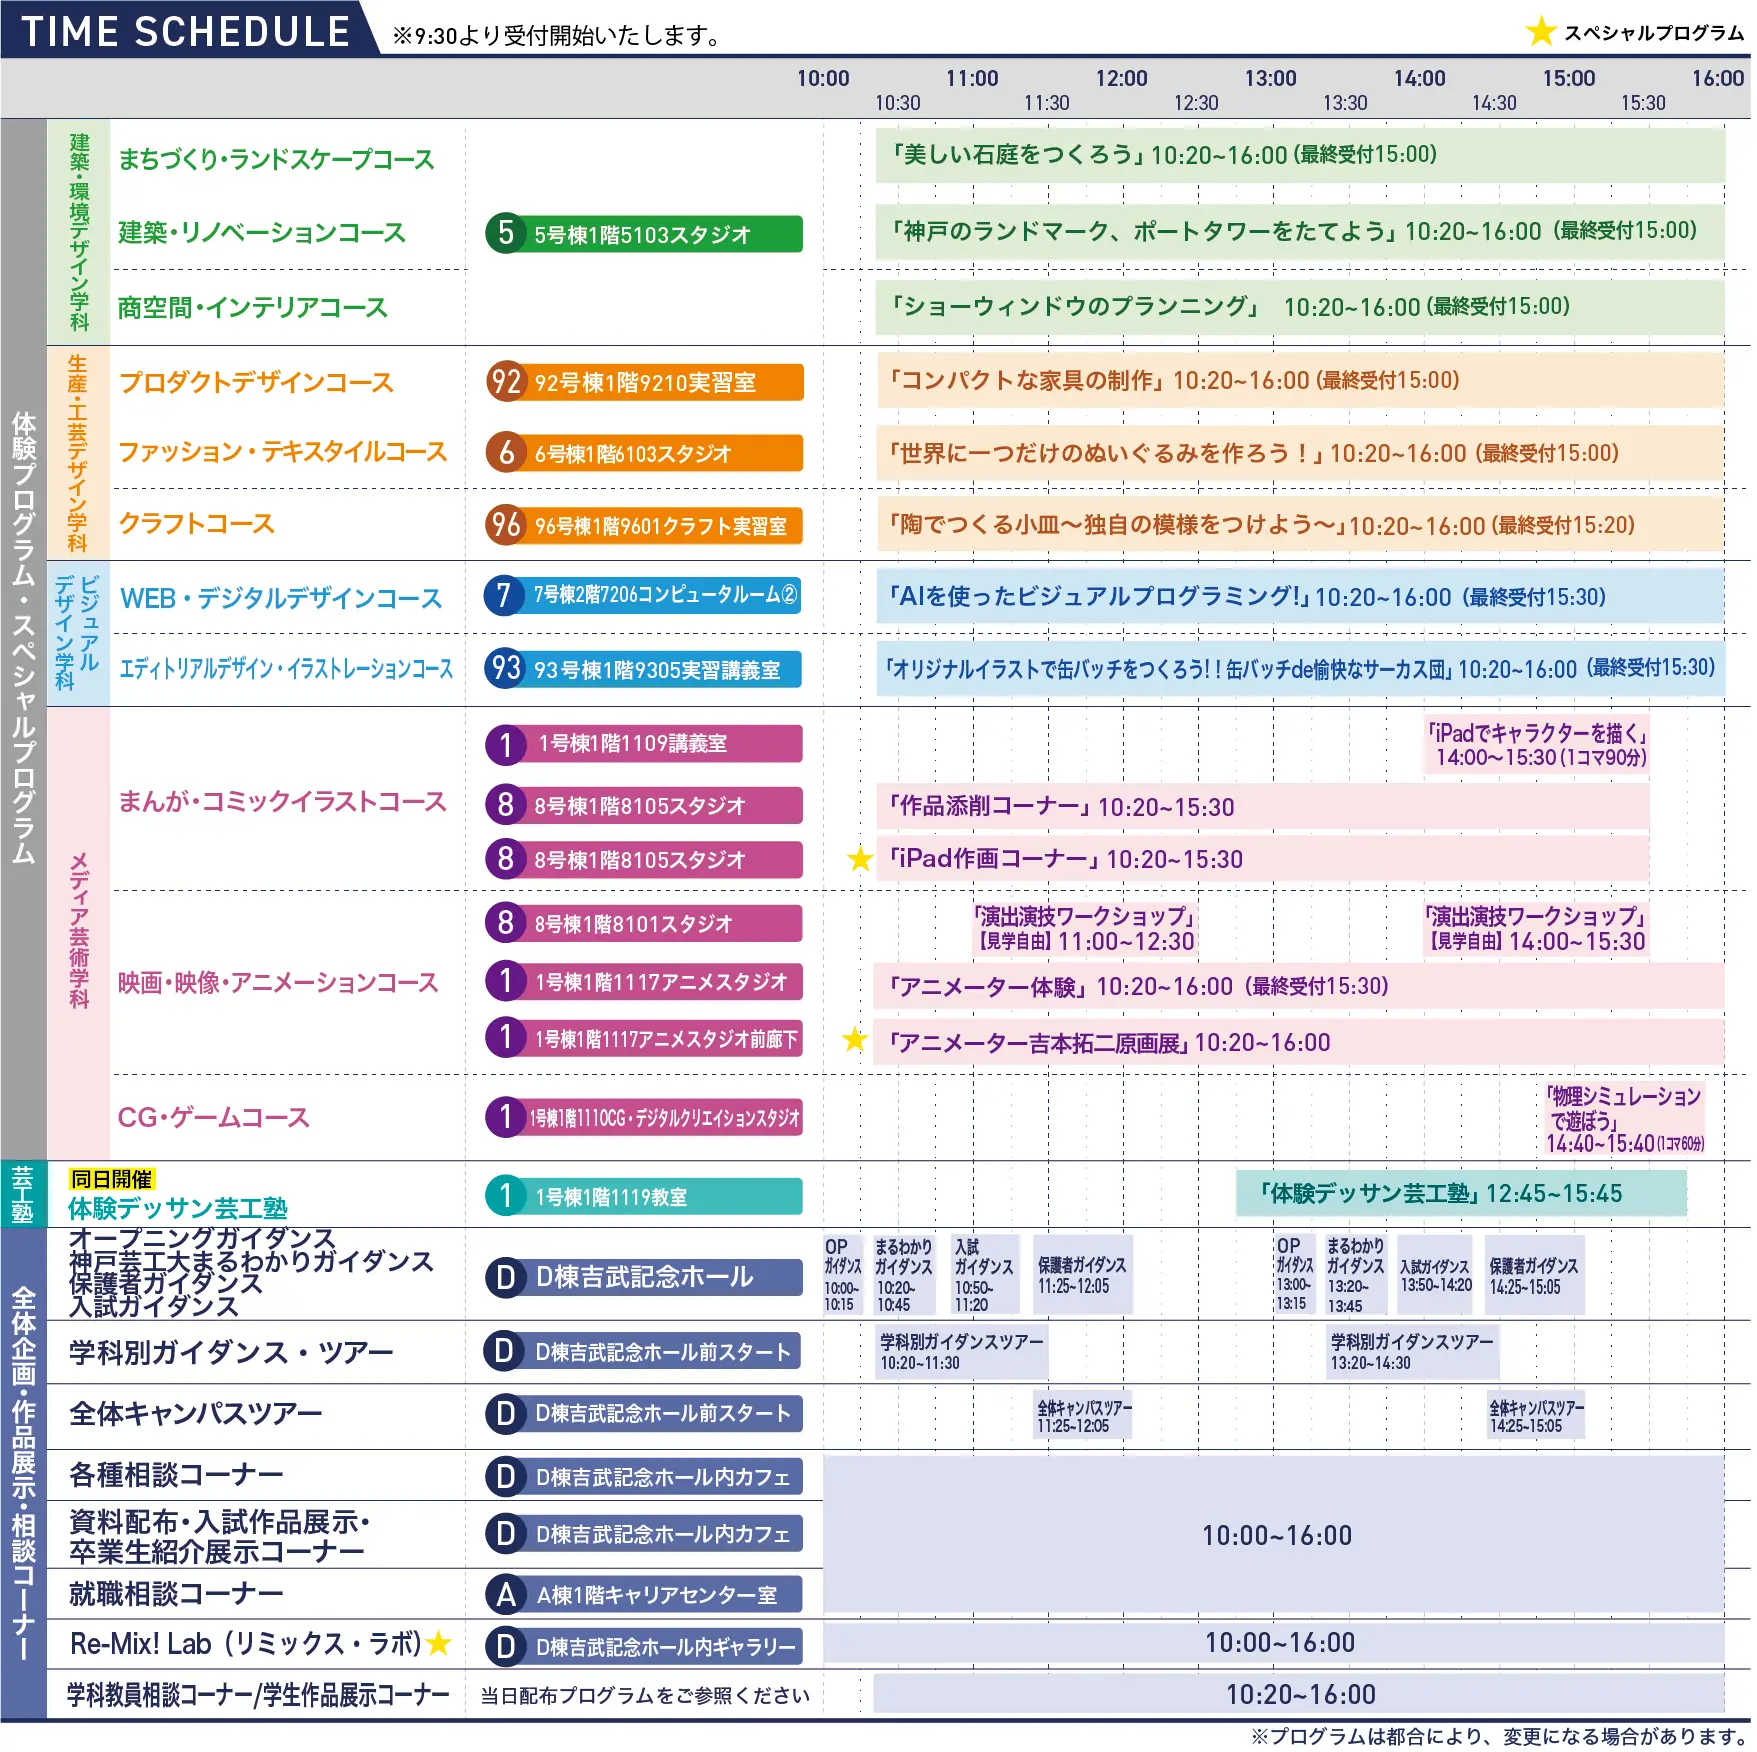Click the 世界に一つだけのぬいぐるみを作ろう schedule bar
Screen dimensions: 1757x1752
(x=1300, y=453)
